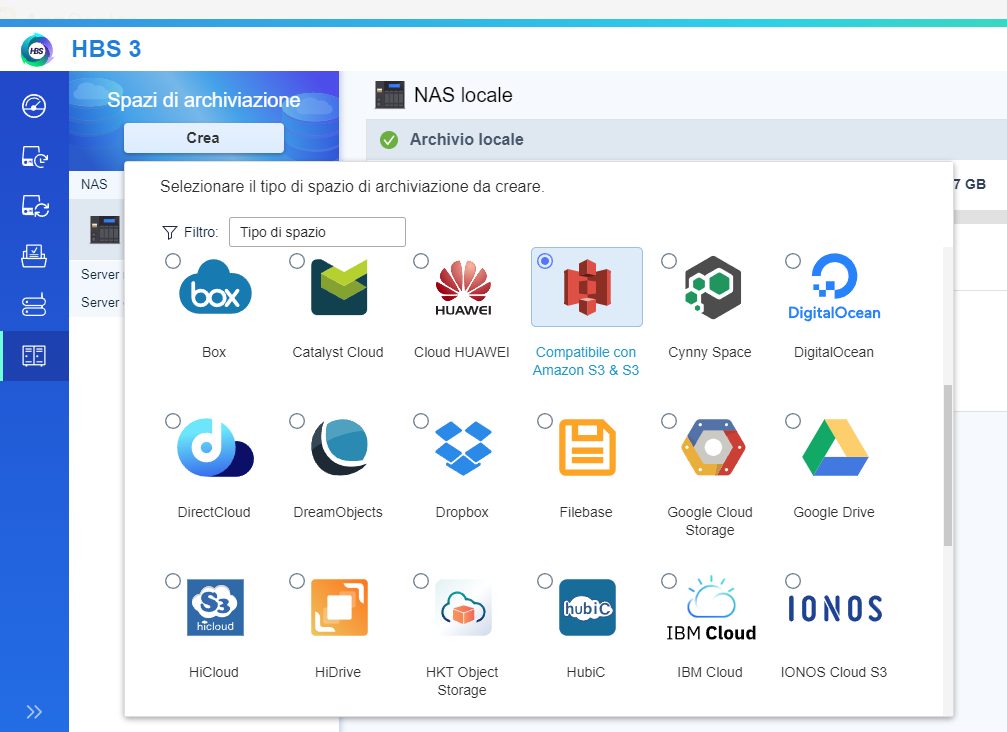Select the DigitalOcean radio button
The height and width of the screenshot is (732, 1007).
(792, 261)
